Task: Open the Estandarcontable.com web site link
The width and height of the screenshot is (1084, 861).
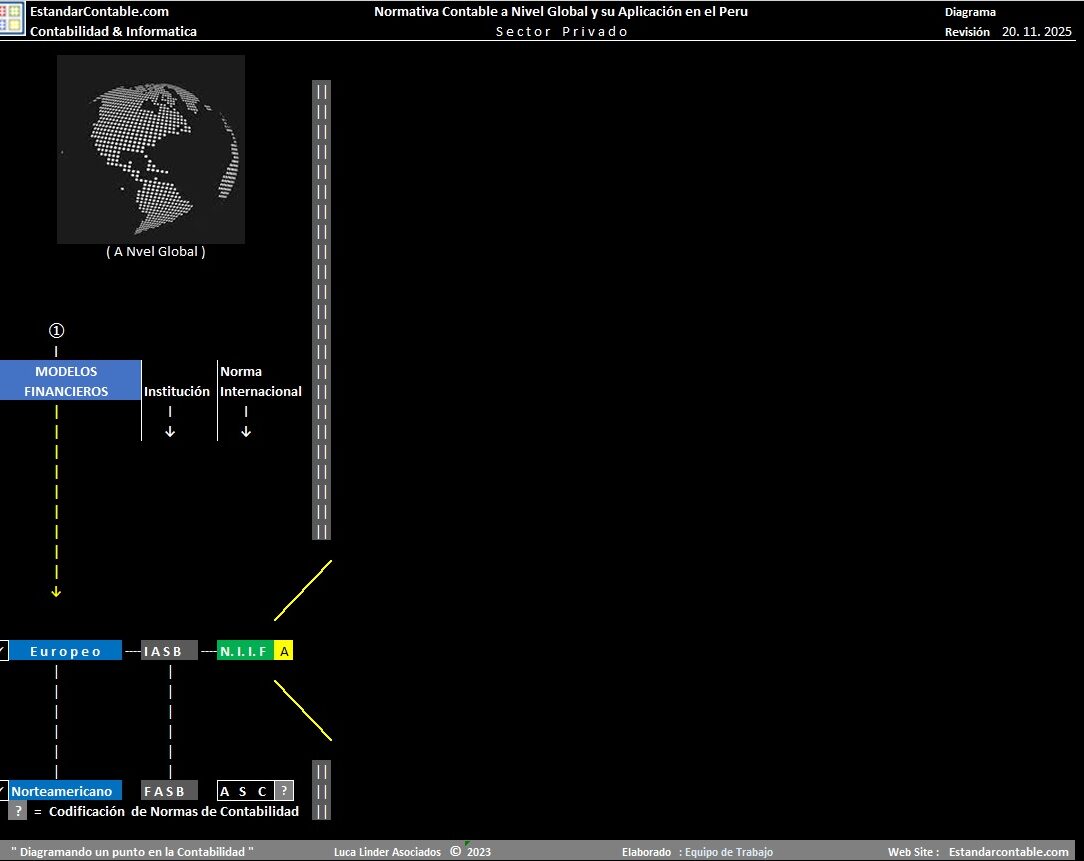Action: coord(1008,852)
